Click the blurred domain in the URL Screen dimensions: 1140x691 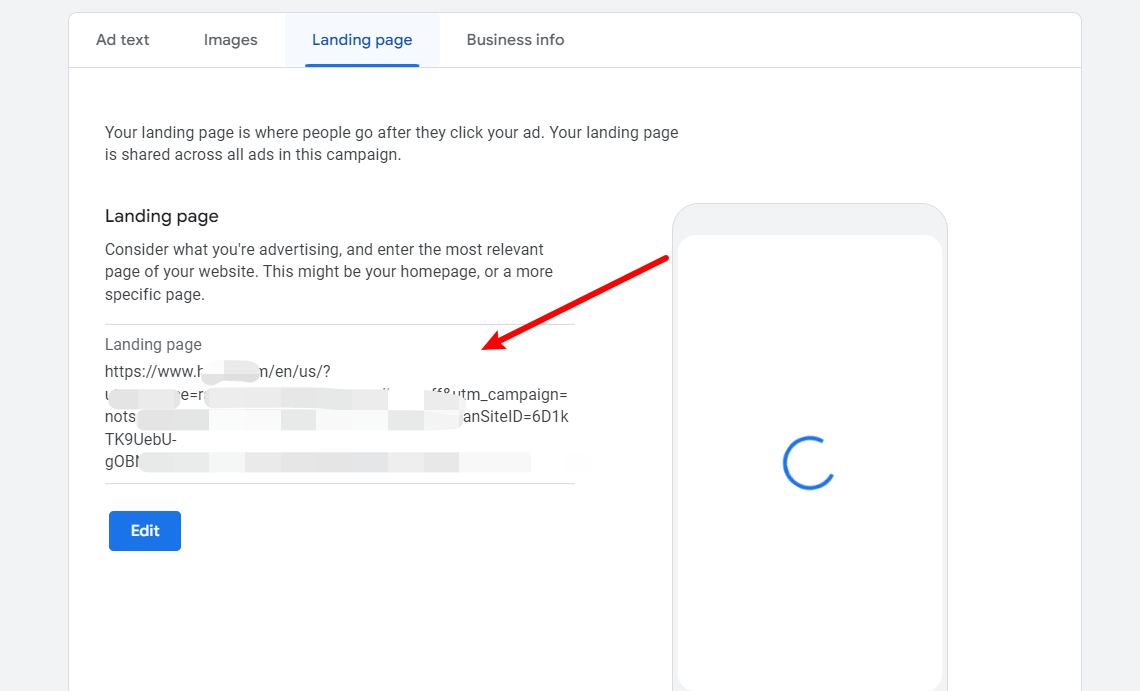point(228,372)
